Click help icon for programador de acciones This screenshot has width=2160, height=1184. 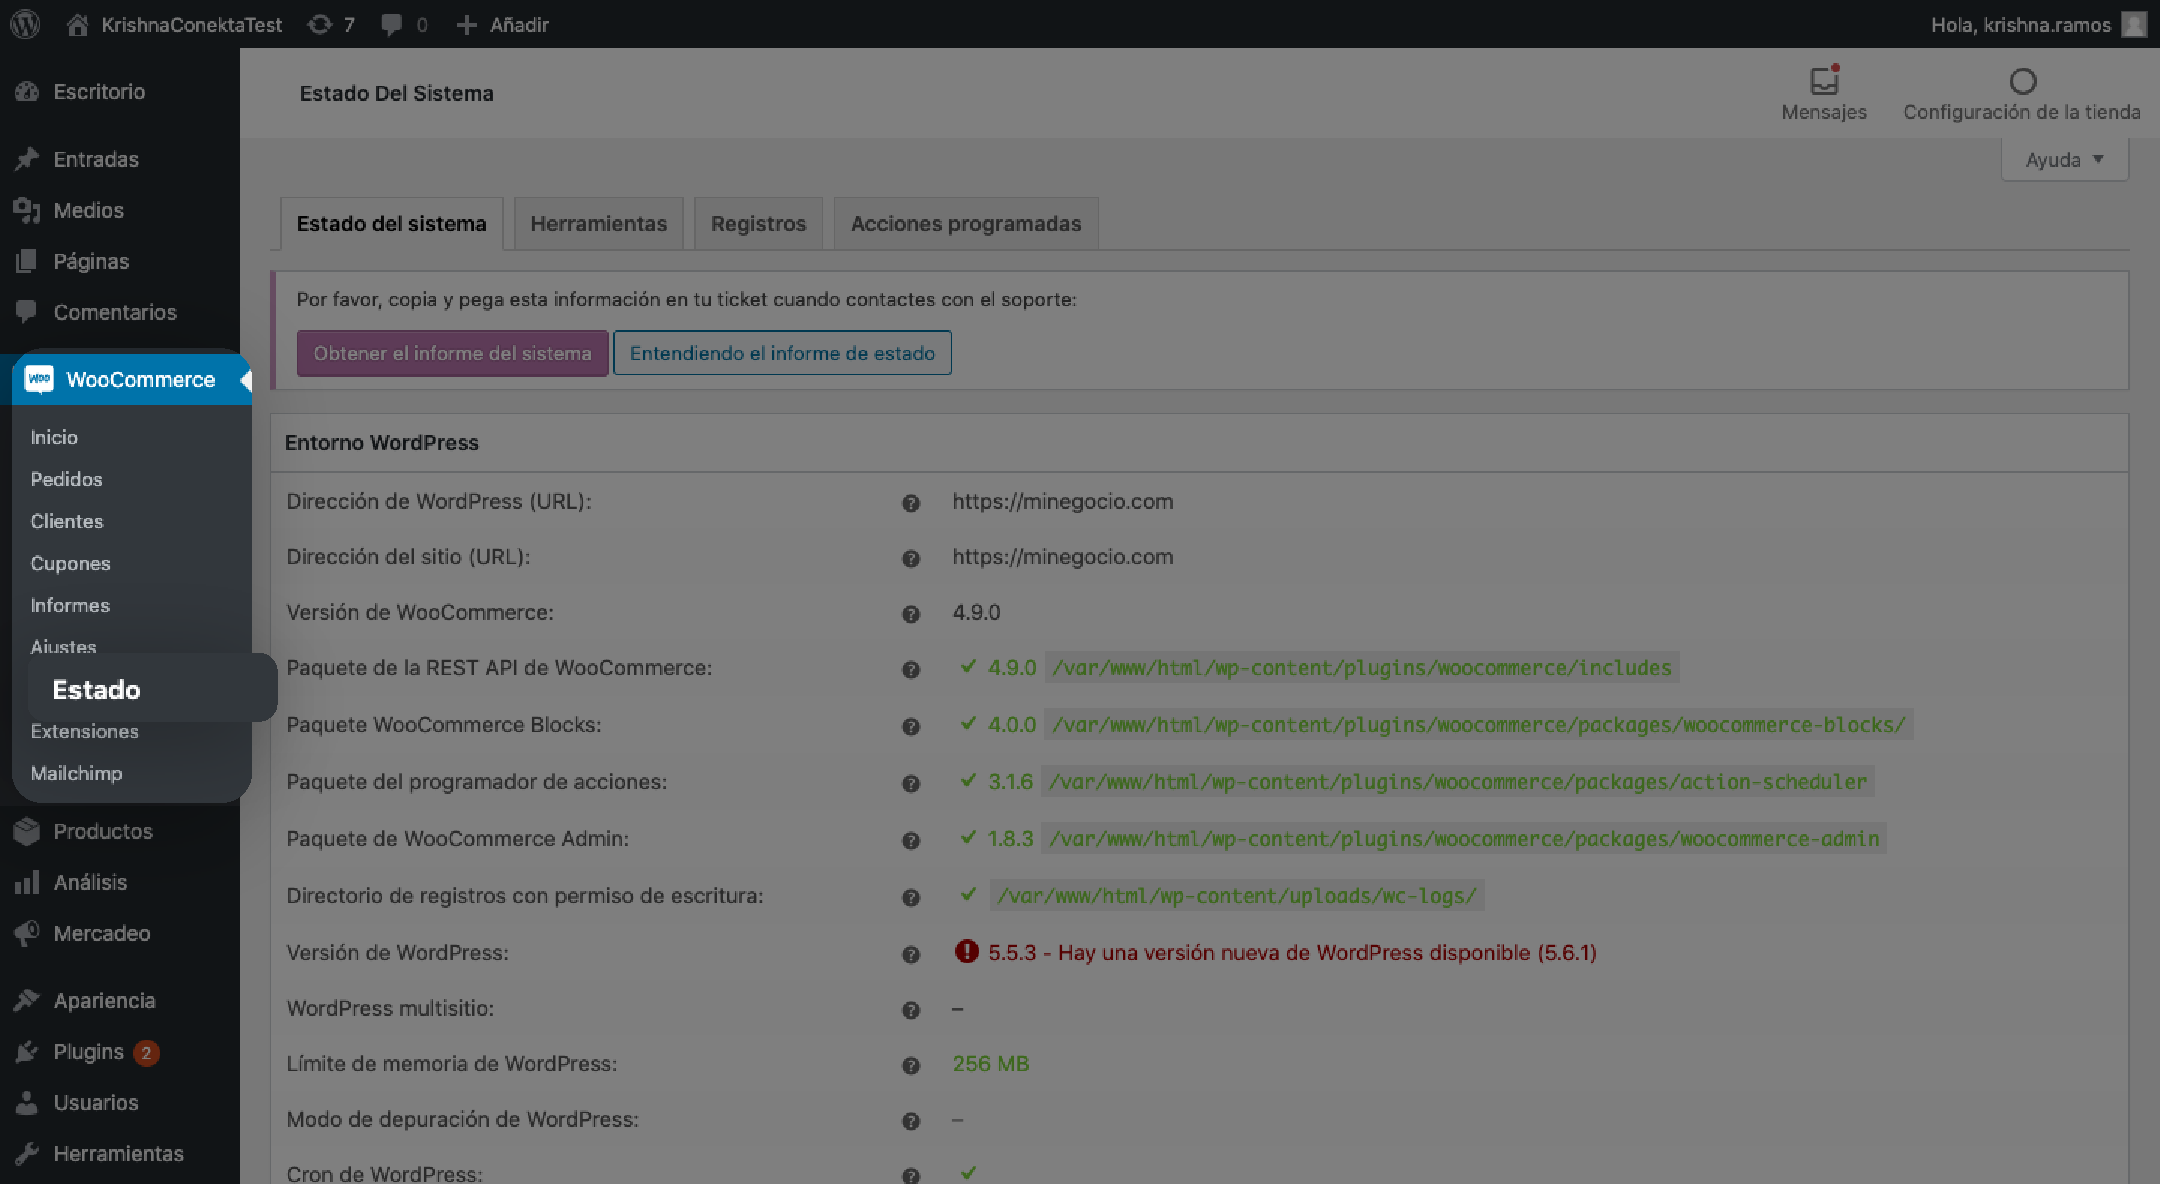[910, 783]
